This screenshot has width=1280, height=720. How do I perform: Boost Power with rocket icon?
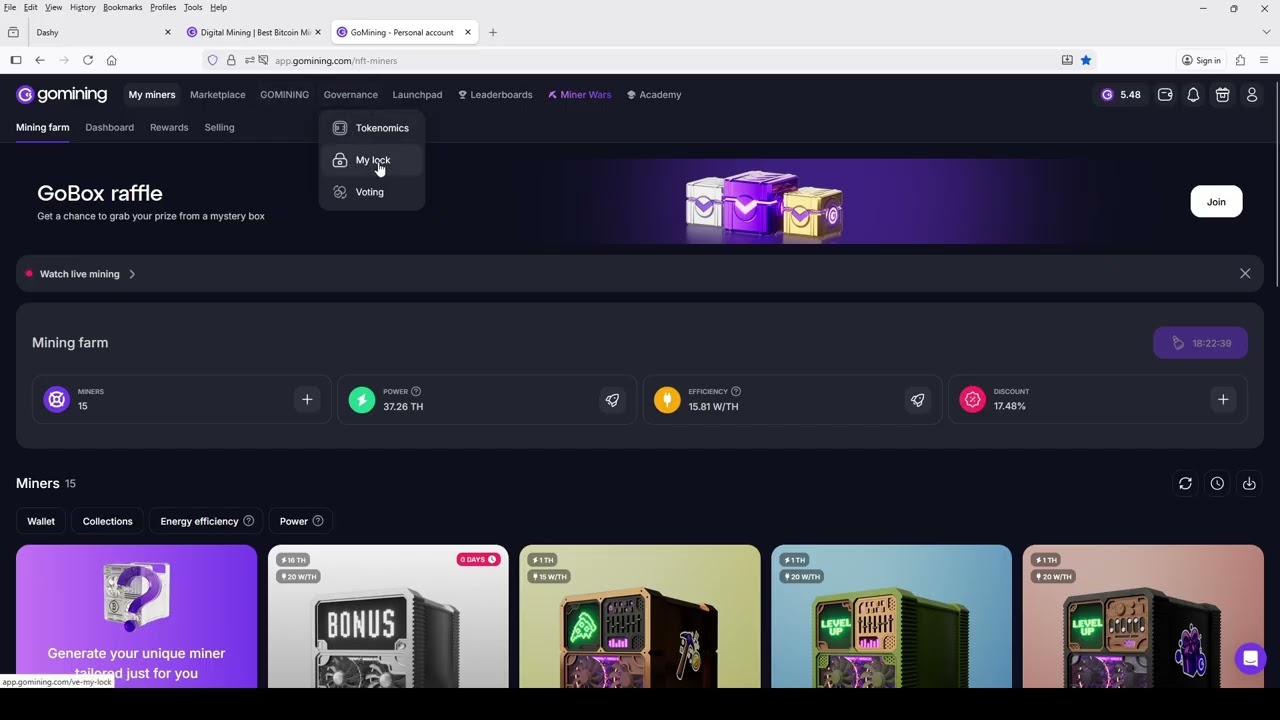(x=612, y=400)
